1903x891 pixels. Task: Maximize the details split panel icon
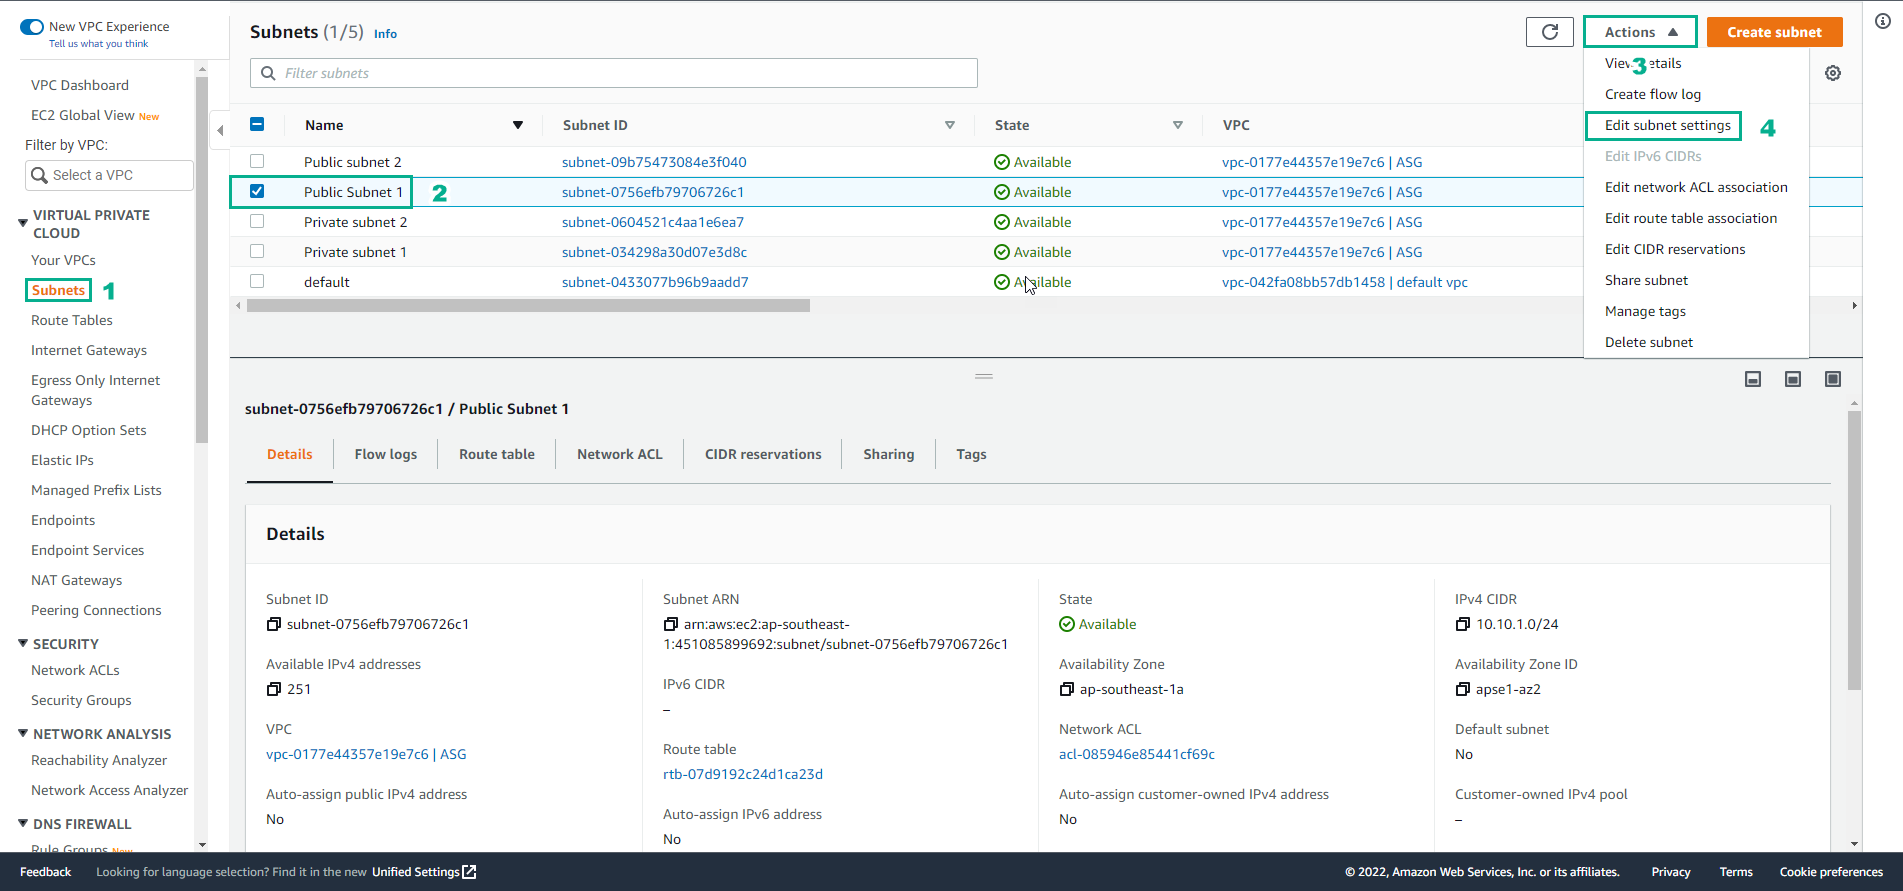(x=1833, y=379)
